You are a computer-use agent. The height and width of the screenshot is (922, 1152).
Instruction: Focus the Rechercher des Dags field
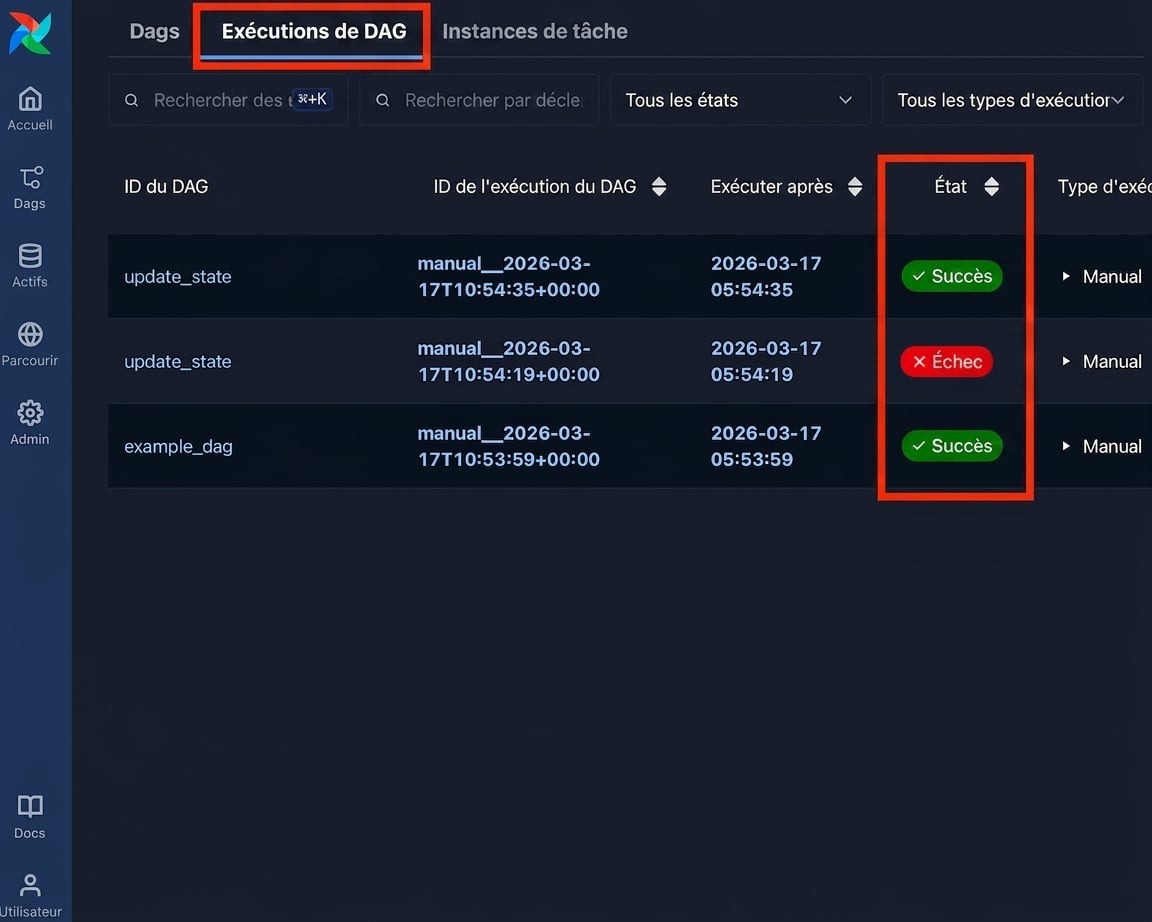[228, 100]
